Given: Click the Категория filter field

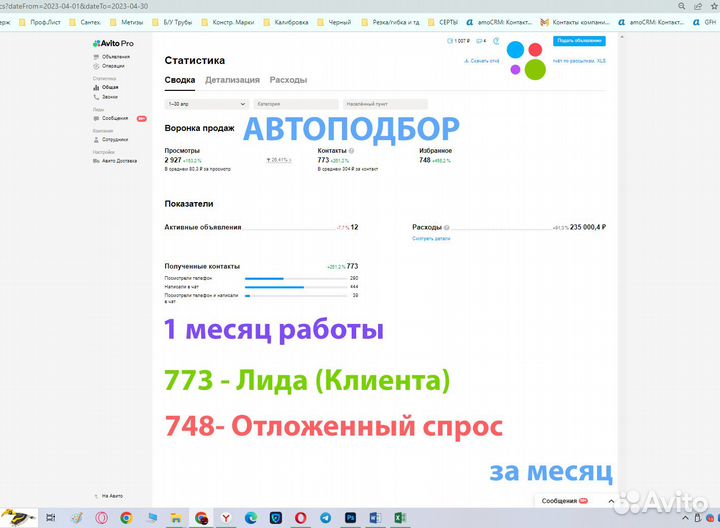Looking at the screenshot, I should (296, 104).
